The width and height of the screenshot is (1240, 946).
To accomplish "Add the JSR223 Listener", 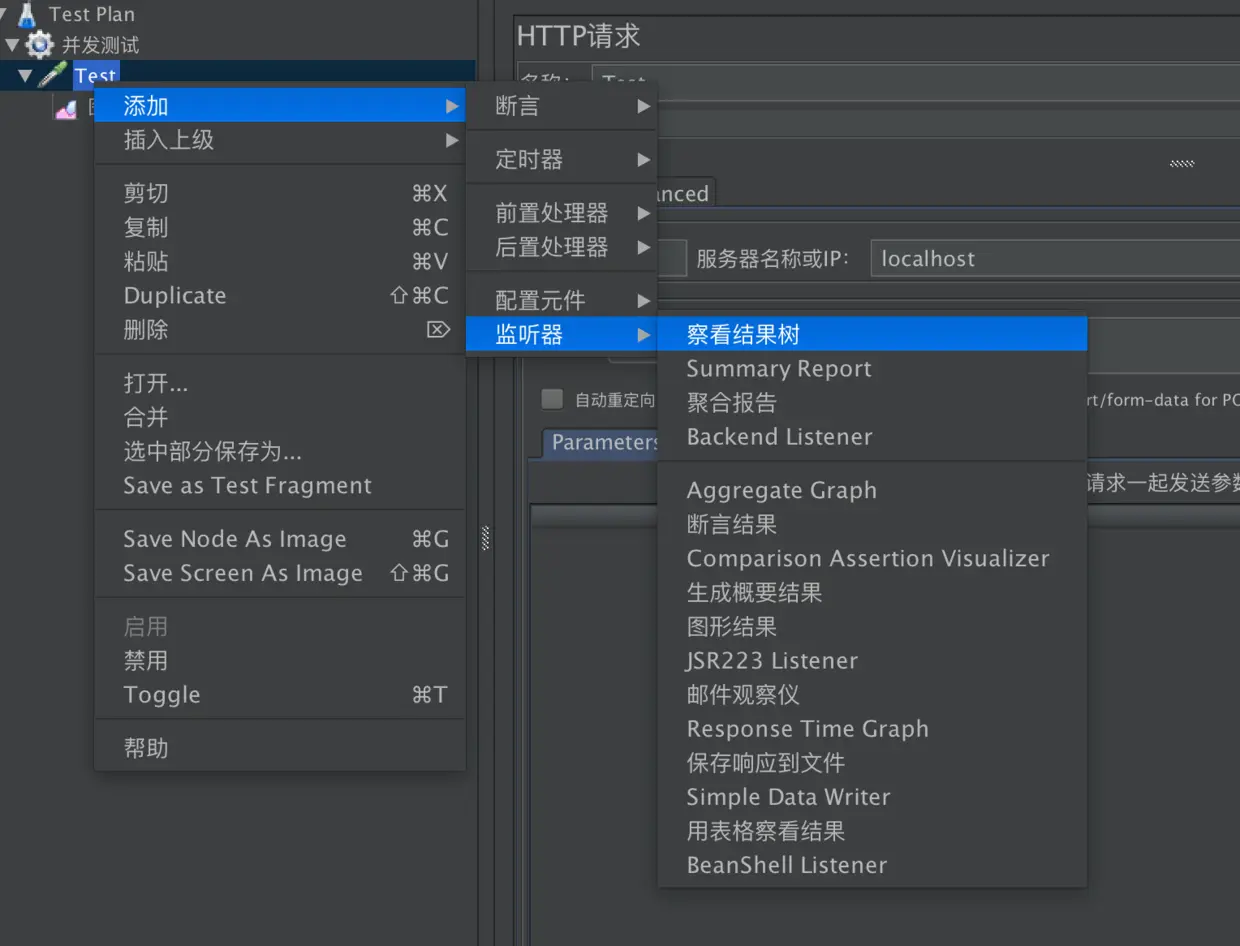I will coord(872,660).
